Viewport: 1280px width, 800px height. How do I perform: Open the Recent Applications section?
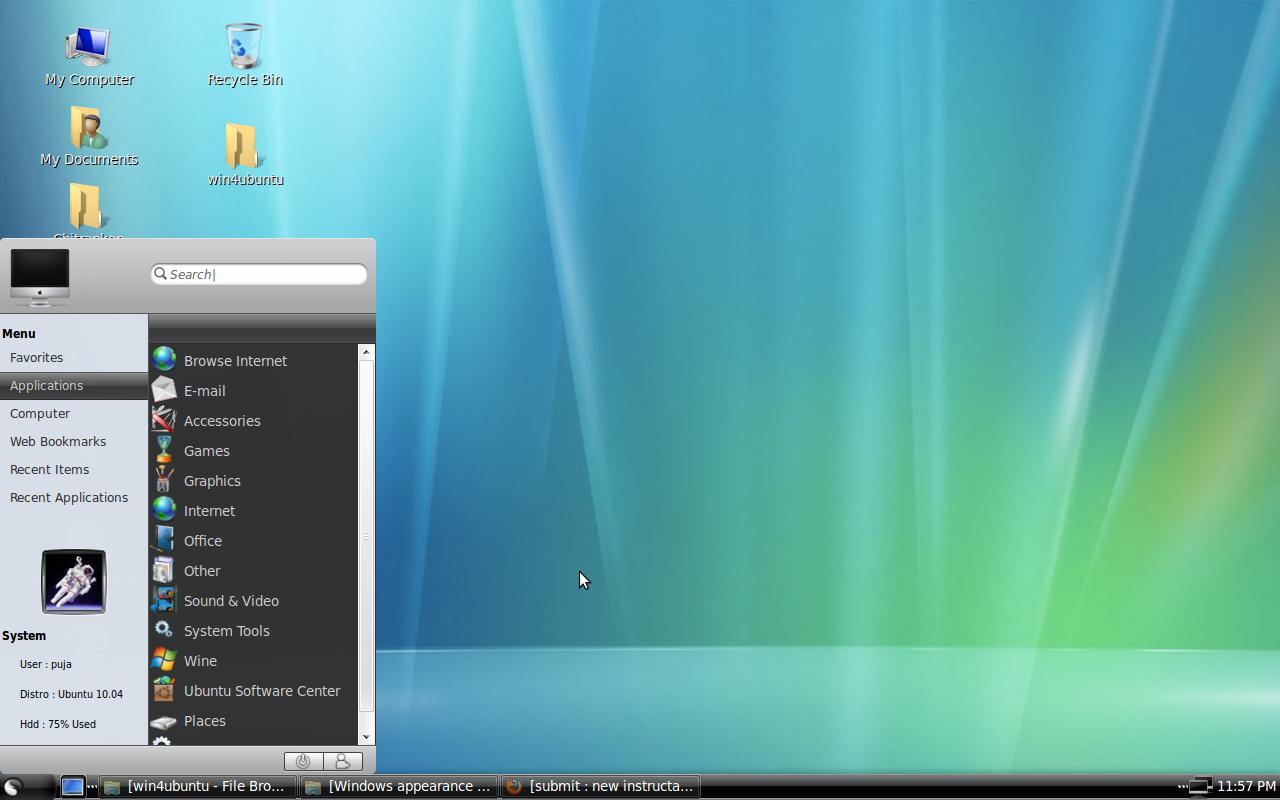point(69,497)
